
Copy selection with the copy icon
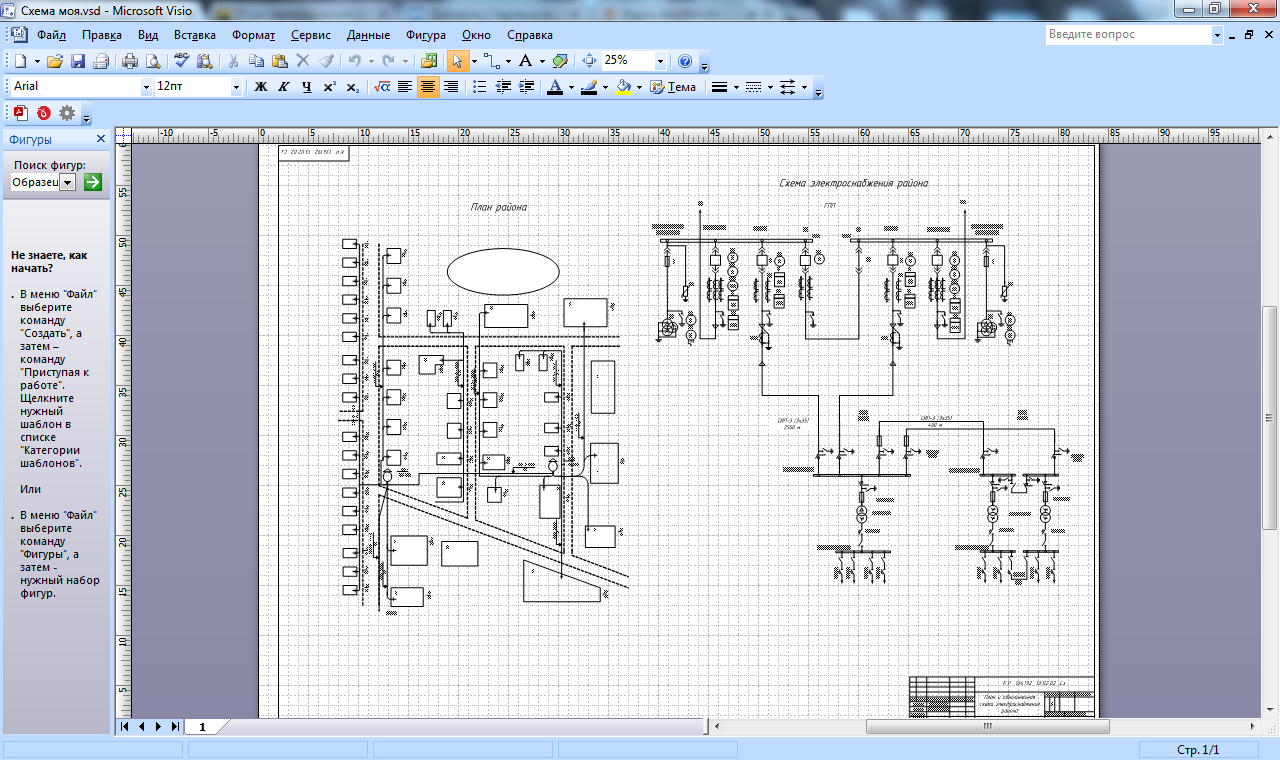click(x=257, y=61)
